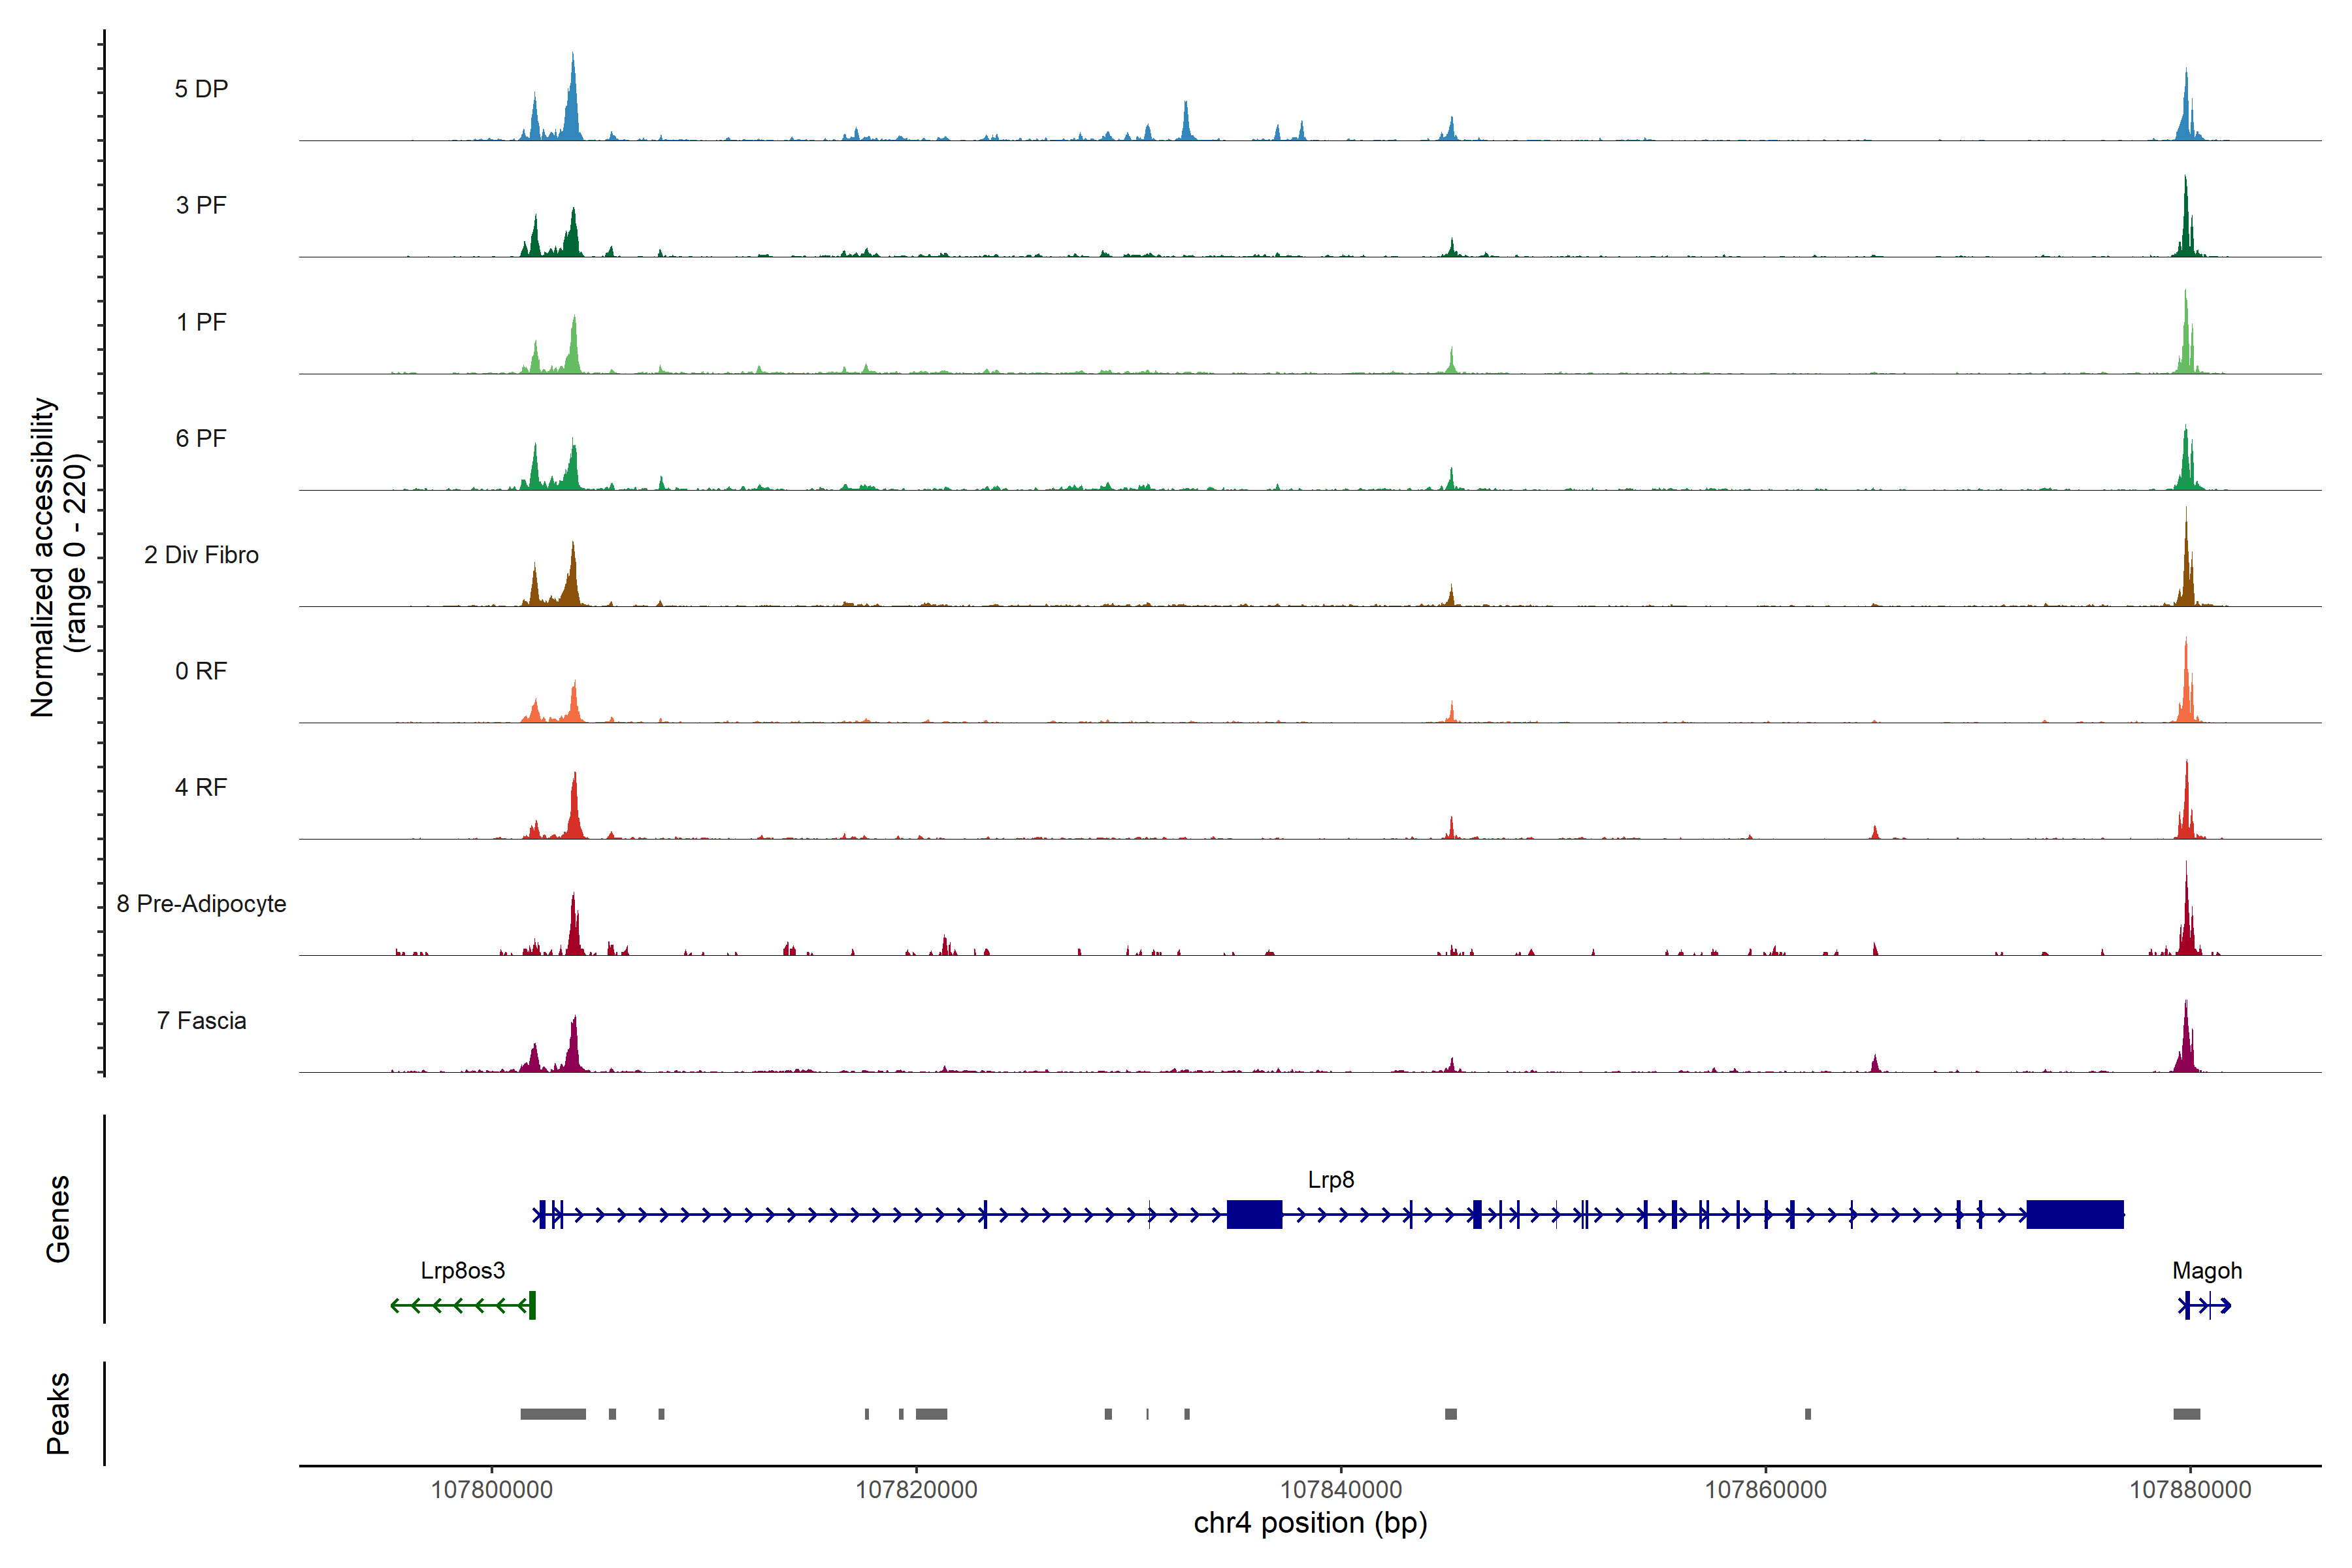
Task: Click the 2 Div Fibro track label
Action: point(201,555)
